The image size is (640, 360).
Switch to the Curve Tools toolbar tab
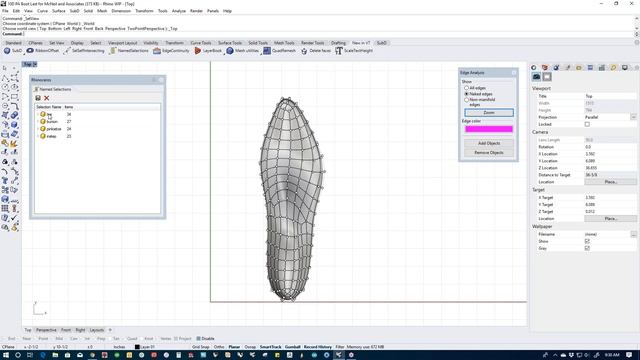coord(201,43)
